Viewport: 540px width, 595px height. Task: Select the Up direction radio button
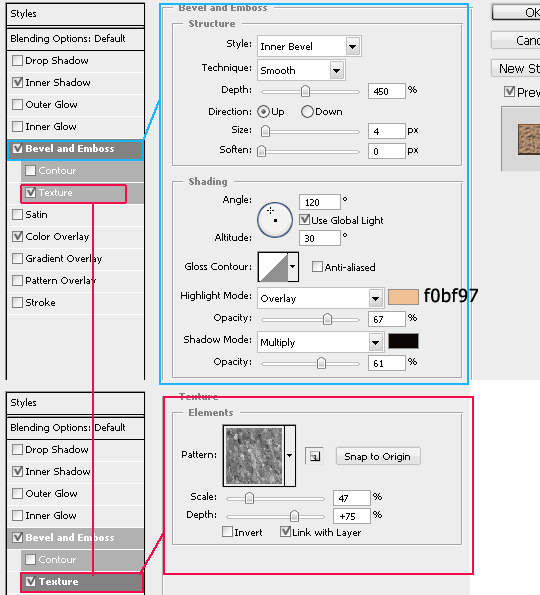click(263, 112)
